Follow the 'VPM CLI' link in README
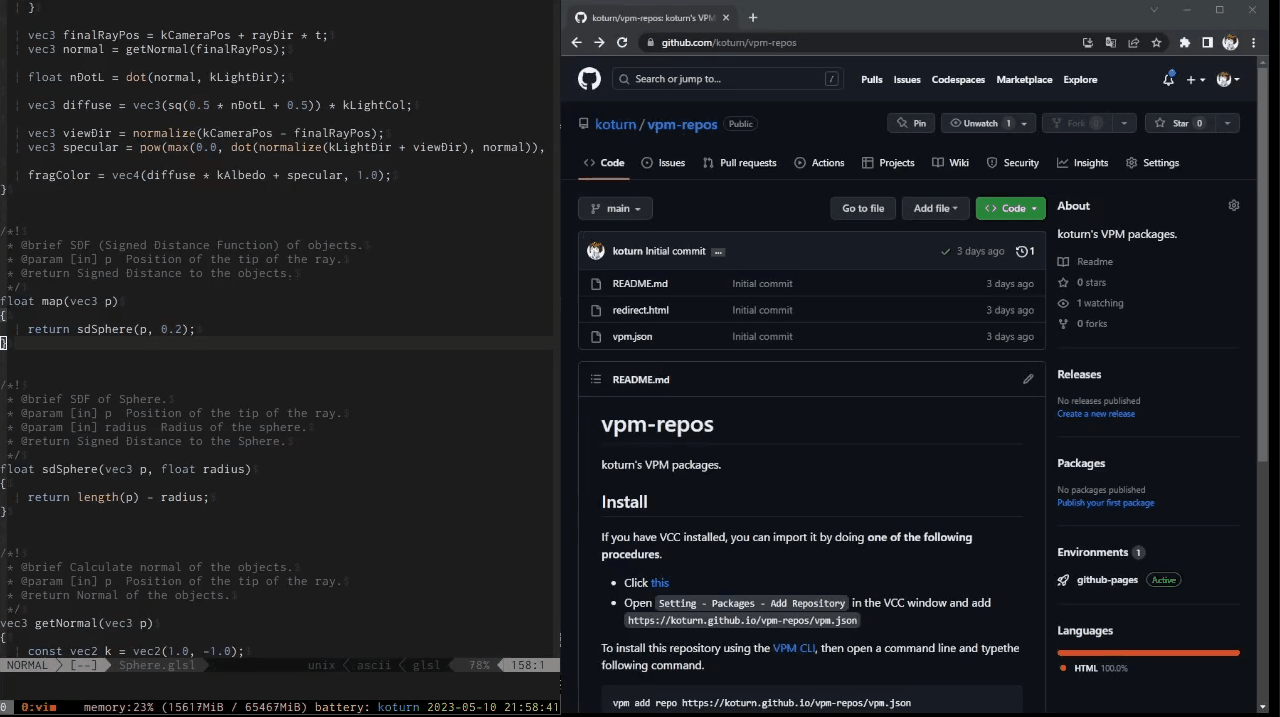This screenshot has width=1280, height=717. coord(794,648)
